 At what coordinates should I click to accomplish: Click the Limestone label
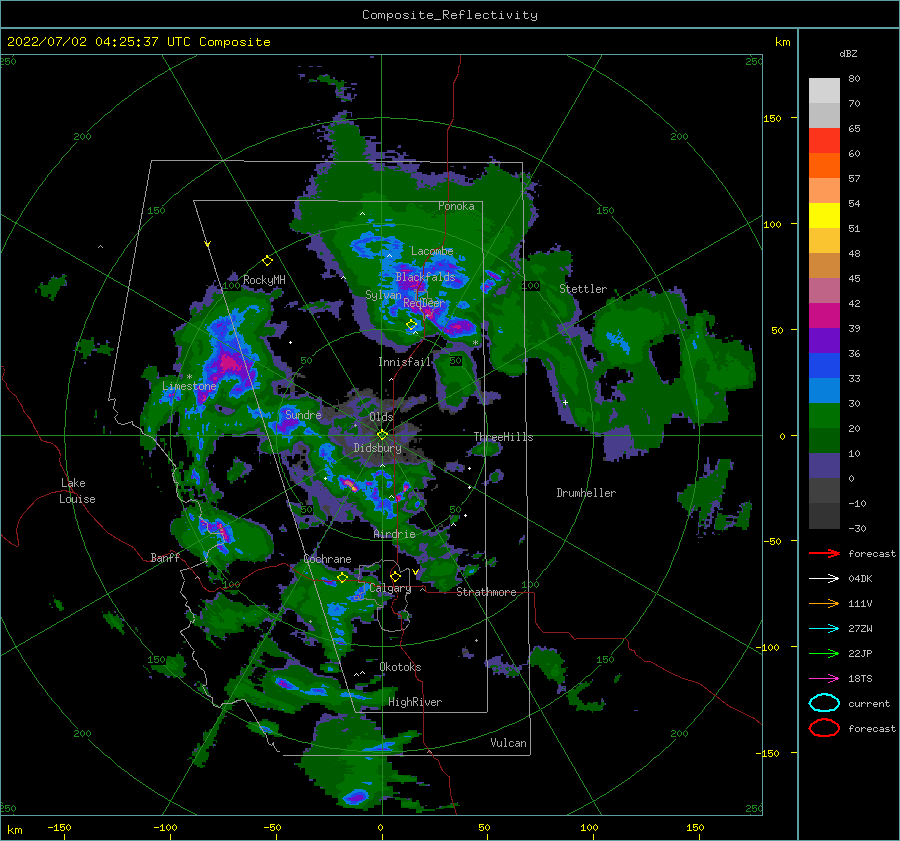tap(189, 386)
